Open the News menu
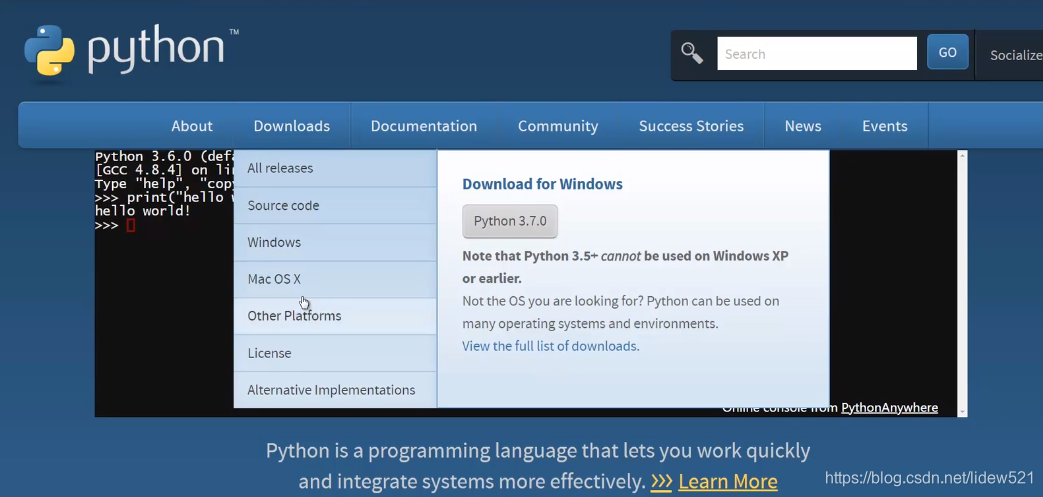Screen dimensions: 1043x497 click(x=803, y=126)
